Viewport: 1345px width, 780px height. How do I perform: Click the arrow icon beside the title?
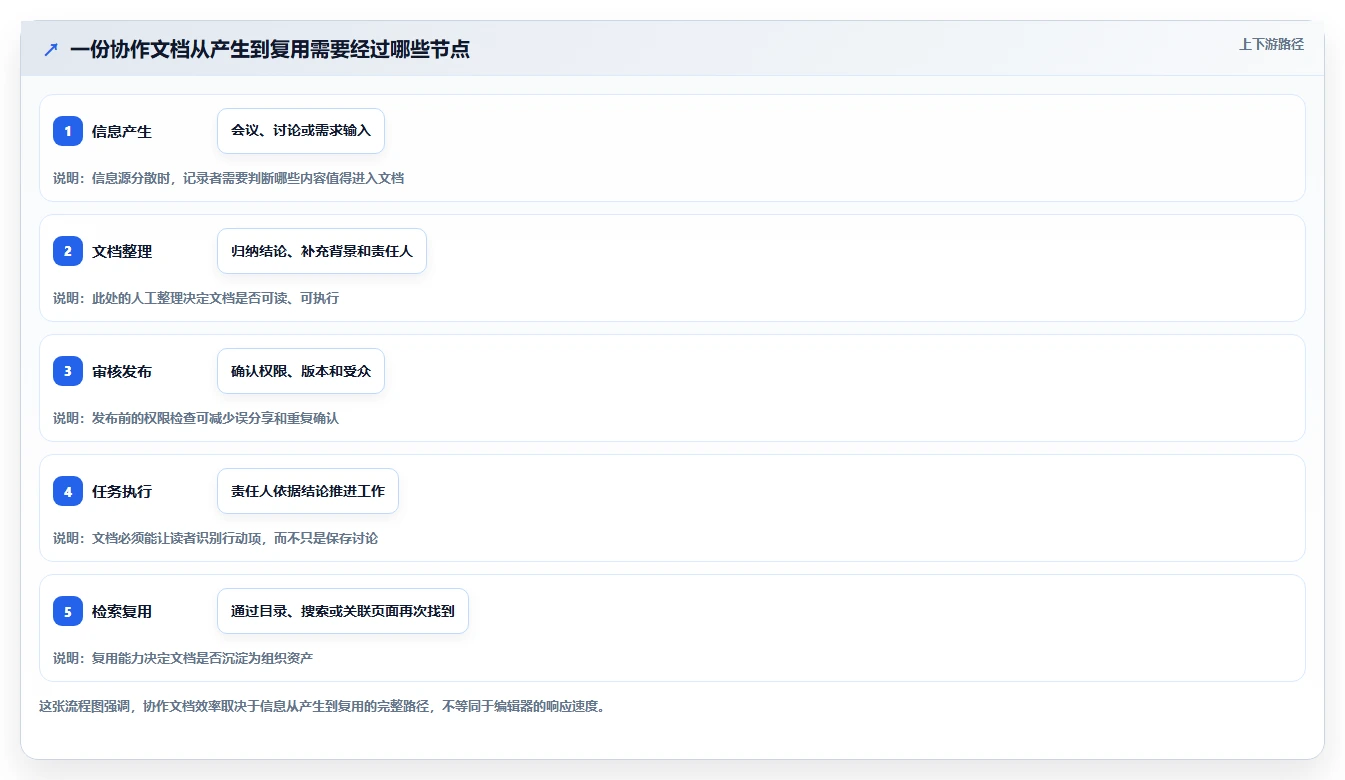tap(51, 49)
